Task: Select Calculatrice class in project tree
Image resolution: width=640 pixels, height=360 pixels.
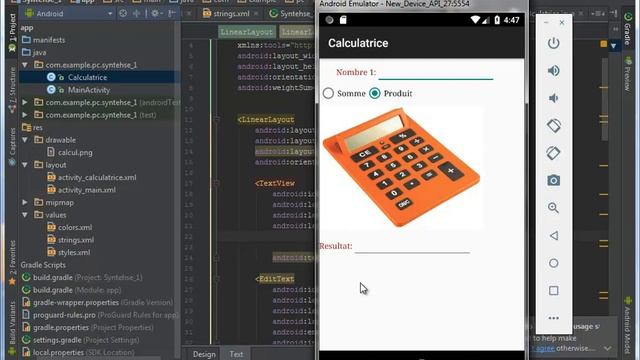Action: pos(87,77)
